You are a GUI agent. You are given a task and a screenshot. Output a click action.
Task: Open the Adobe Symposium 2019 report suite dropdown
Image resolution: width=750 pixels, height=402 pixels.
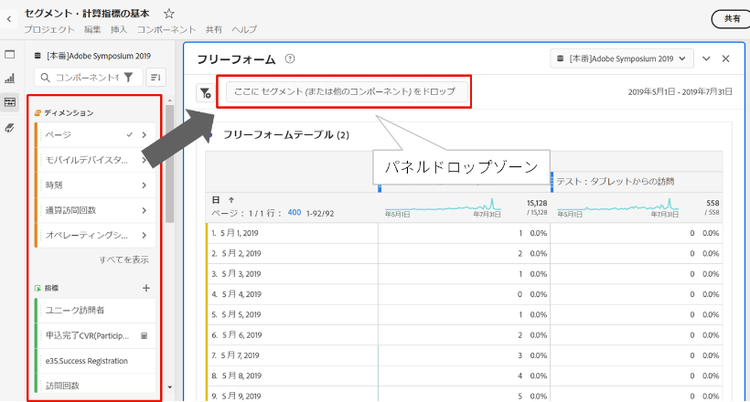tap(624, 59)
